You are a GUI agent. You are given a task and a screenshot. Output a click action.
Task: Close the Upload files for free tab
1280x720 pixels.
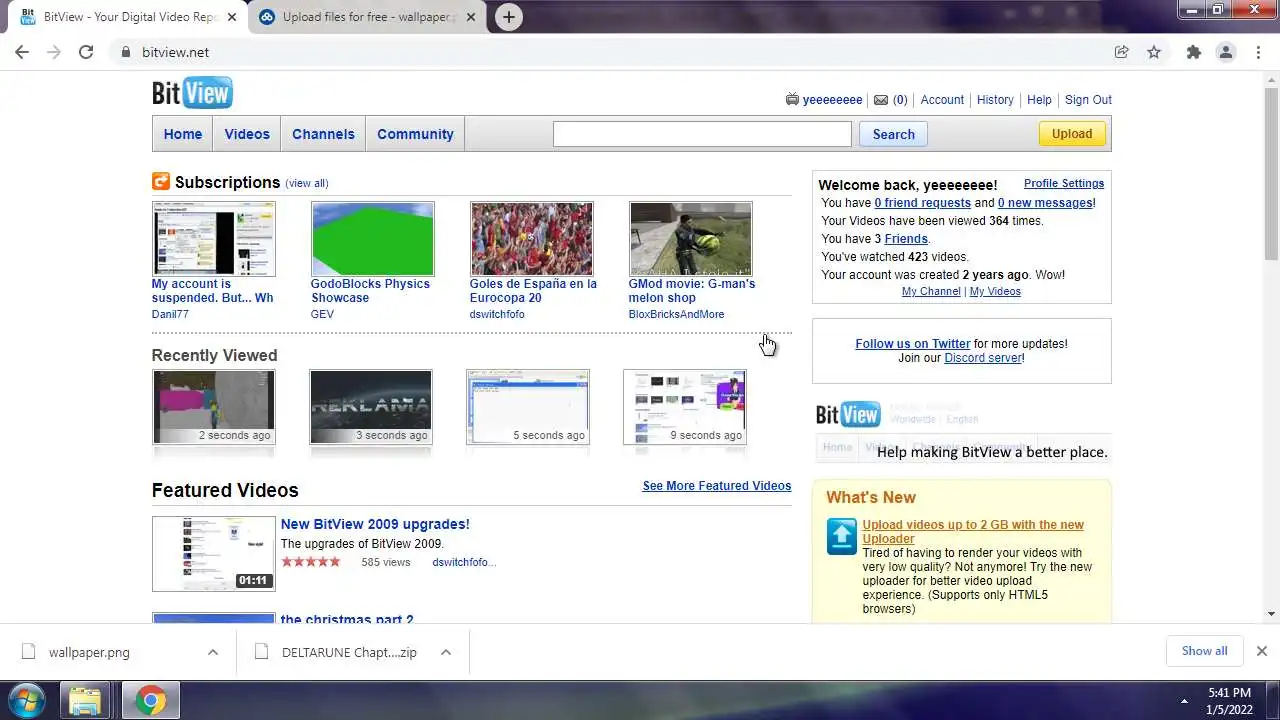click(x=471, y=17)
